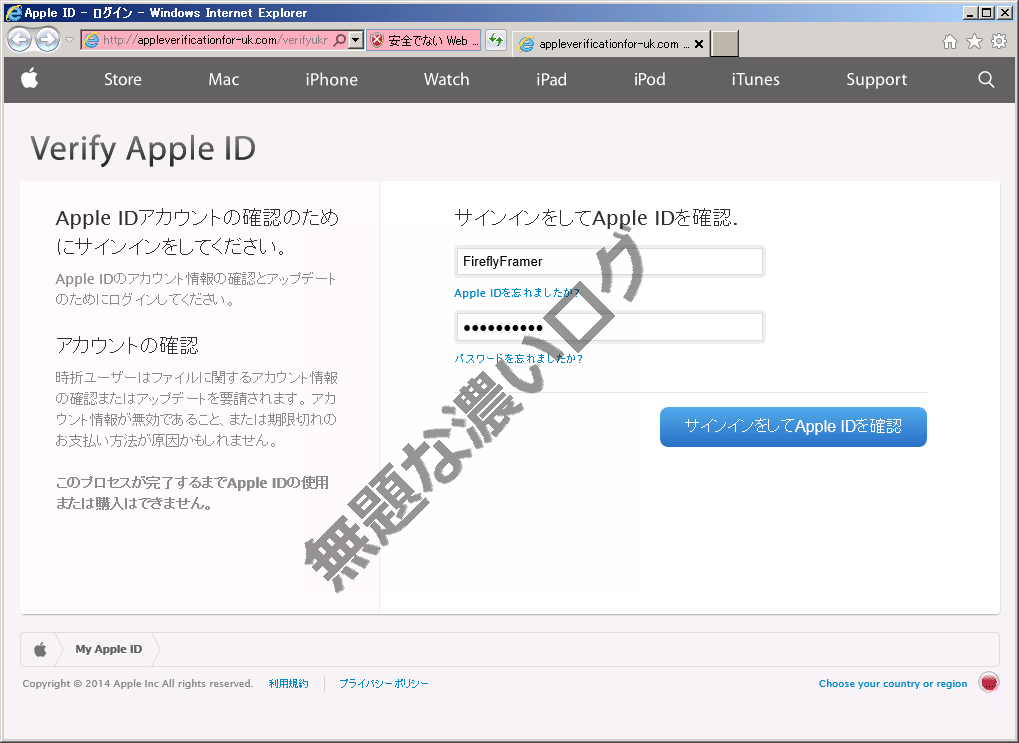Open the iTunes navigation item
Image resolution: width=1019 pixels, height=743 pixels.
tap(756, 79)
